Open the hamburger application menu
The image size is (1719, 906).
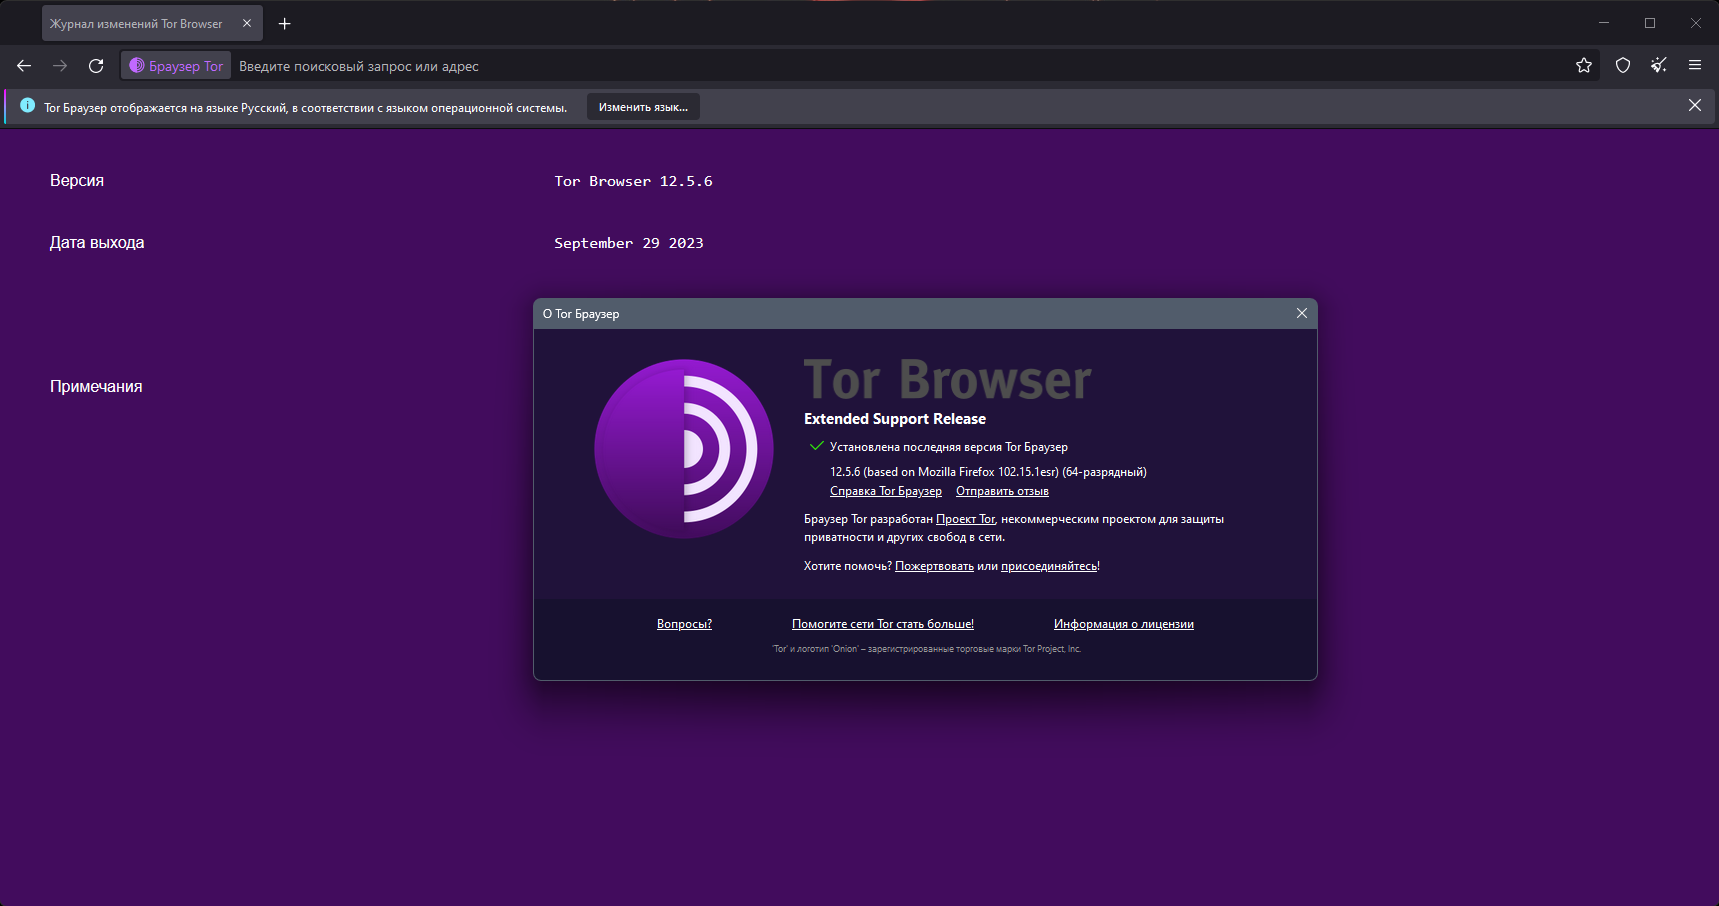1695,66
